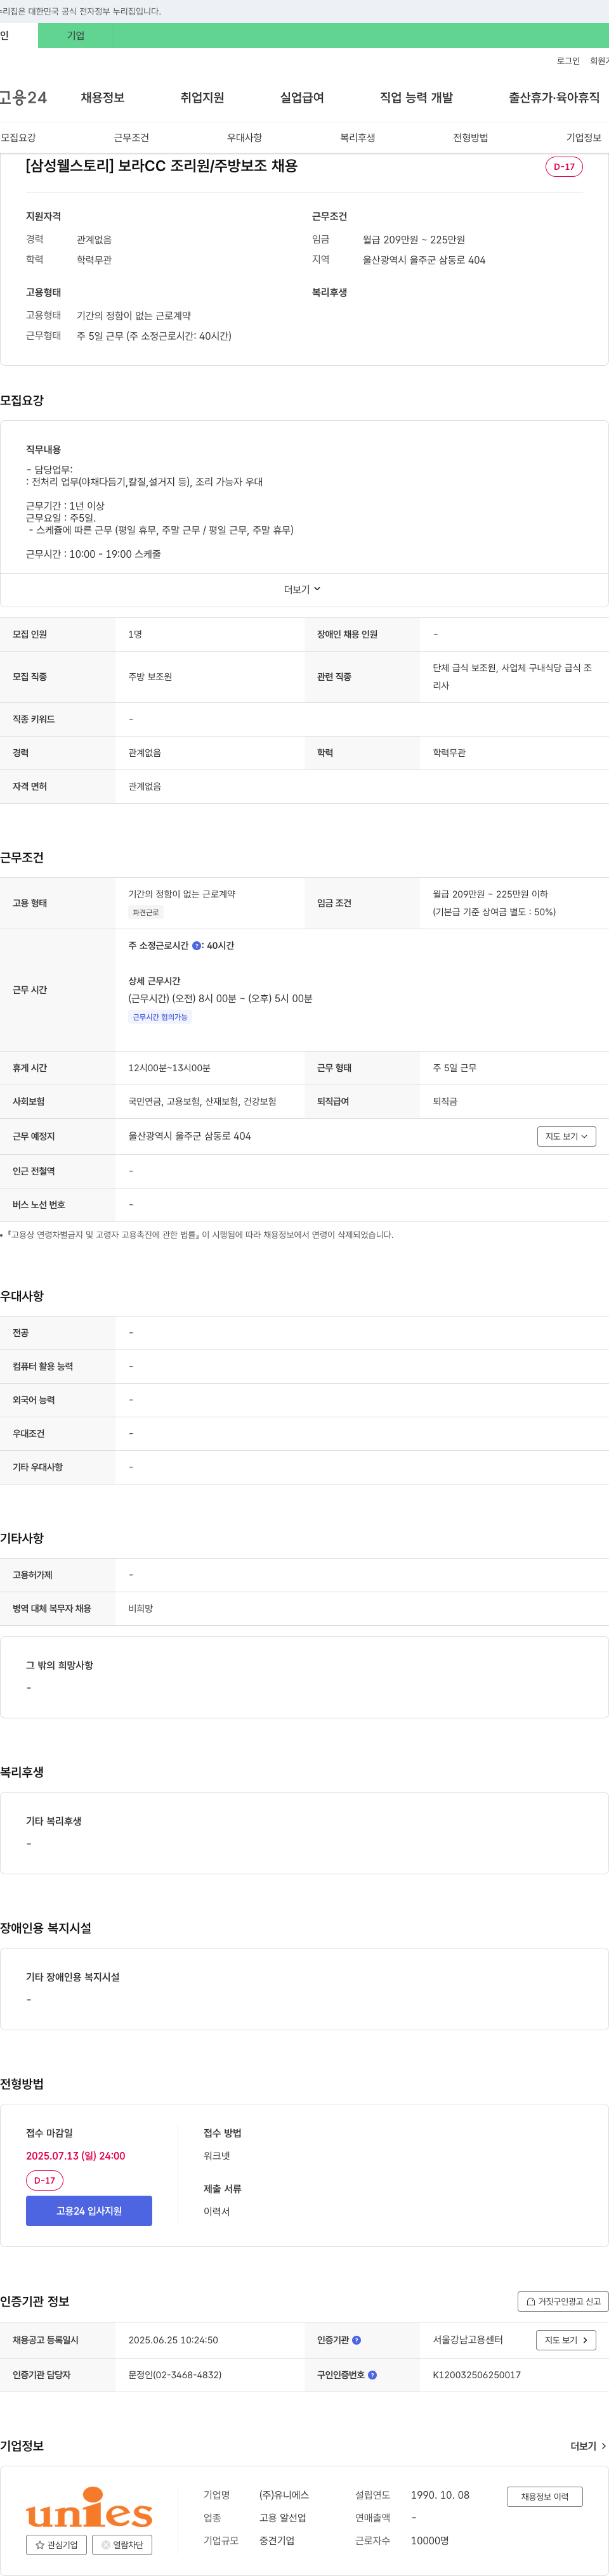609x2576 pixels.
Task: Click the founding date '1990. 10. 08'
Action: point(440,2495)
